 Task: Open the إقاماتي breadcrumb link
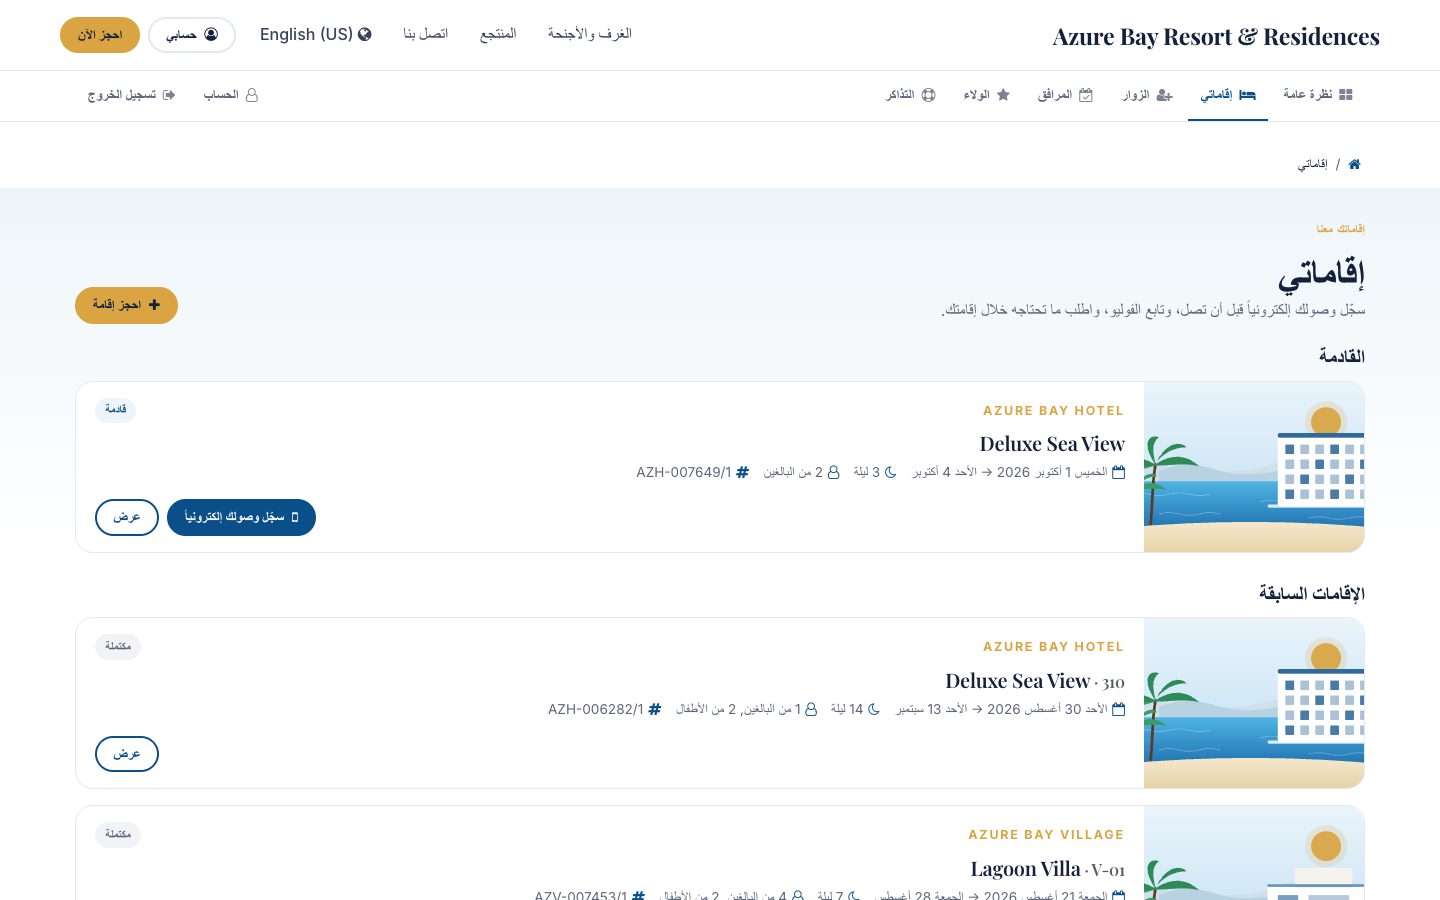click(1313, 164)
